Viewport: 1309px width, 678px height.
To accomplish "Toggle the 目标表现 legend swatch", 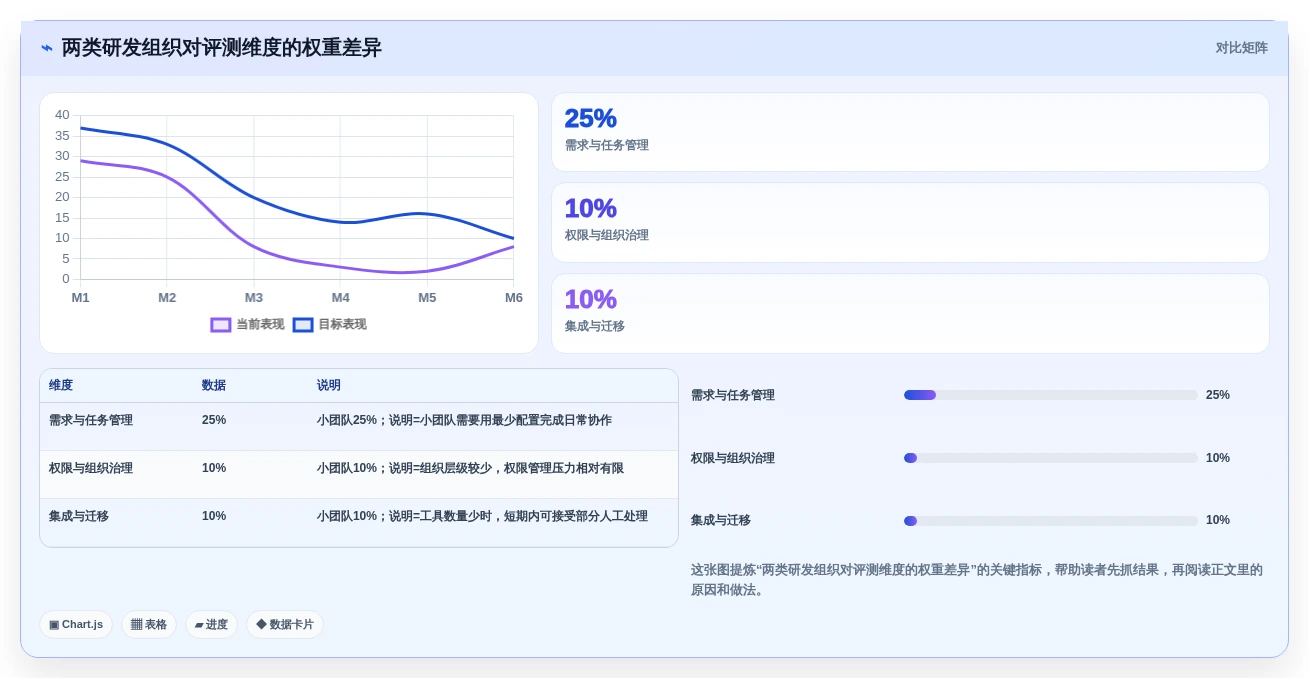I will click(x=303, y=325).
